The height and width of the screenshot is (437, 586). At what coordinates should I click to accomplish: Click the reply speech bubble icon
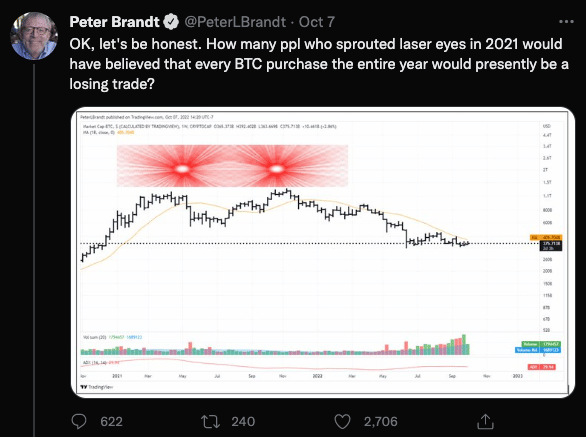(79, 421)
